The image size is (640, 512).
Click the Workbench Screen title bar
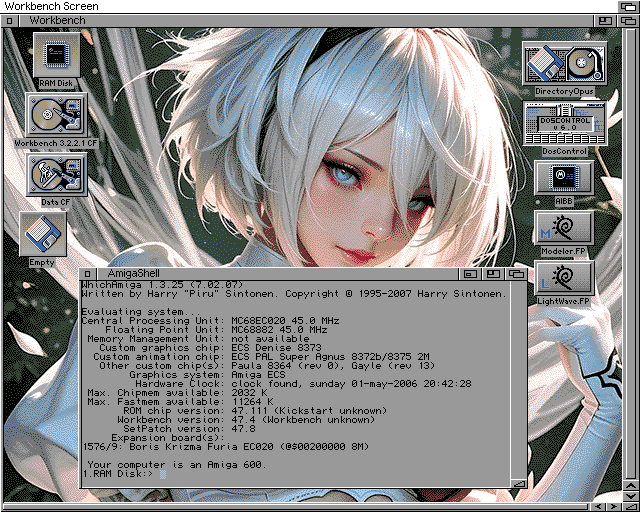(x=300, y=6)
